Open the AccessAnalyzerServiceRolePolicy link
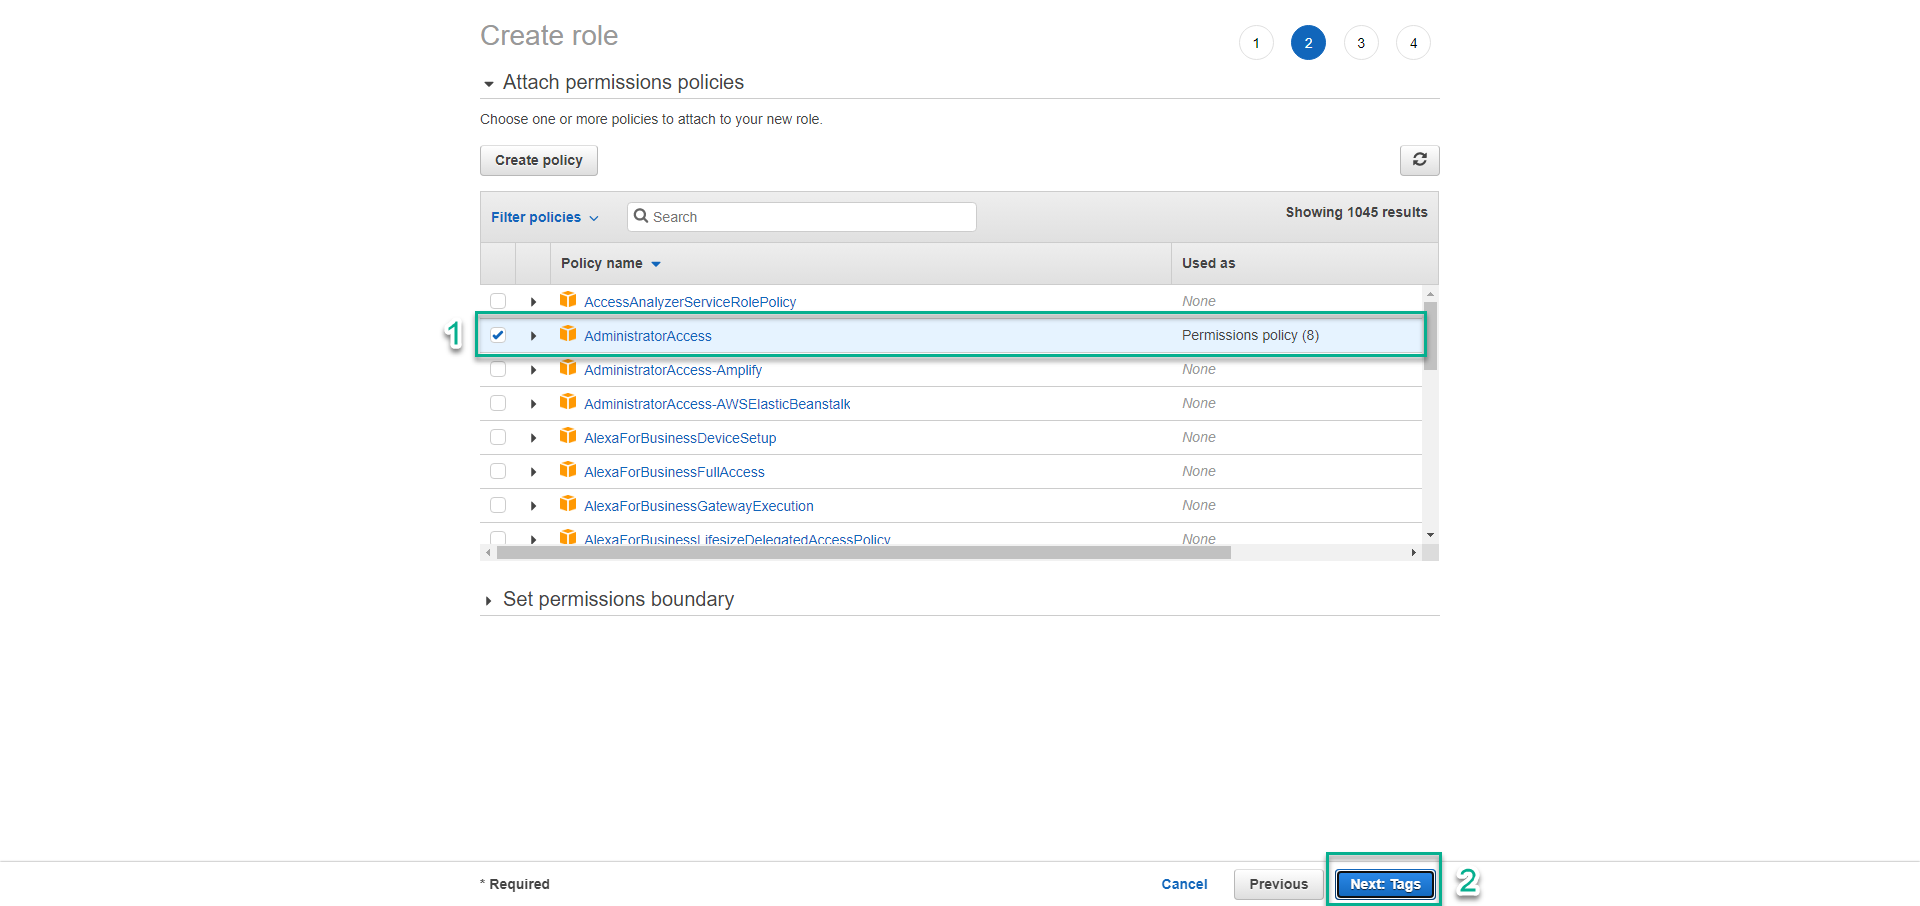1920x906 pixels. (690, 302)
